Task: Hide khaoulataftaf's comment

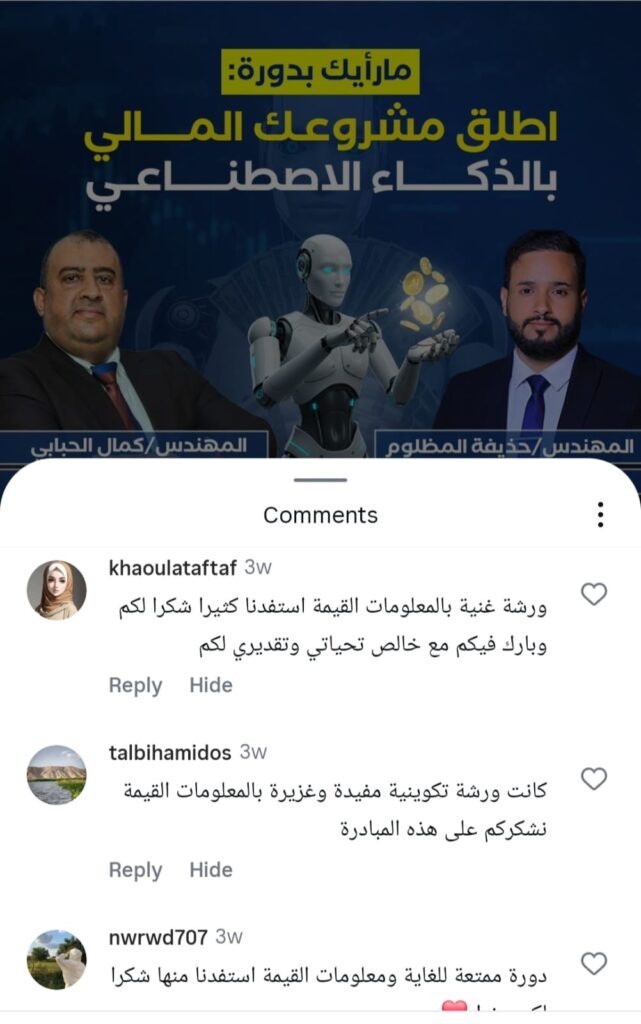Action: [x=211, y=685]
